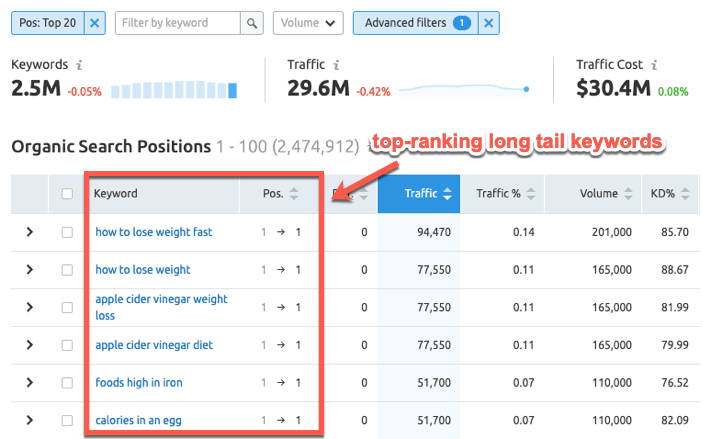Focus the Filter by keyword field
This screenshot has height=439, width=703.
(178, 23)
